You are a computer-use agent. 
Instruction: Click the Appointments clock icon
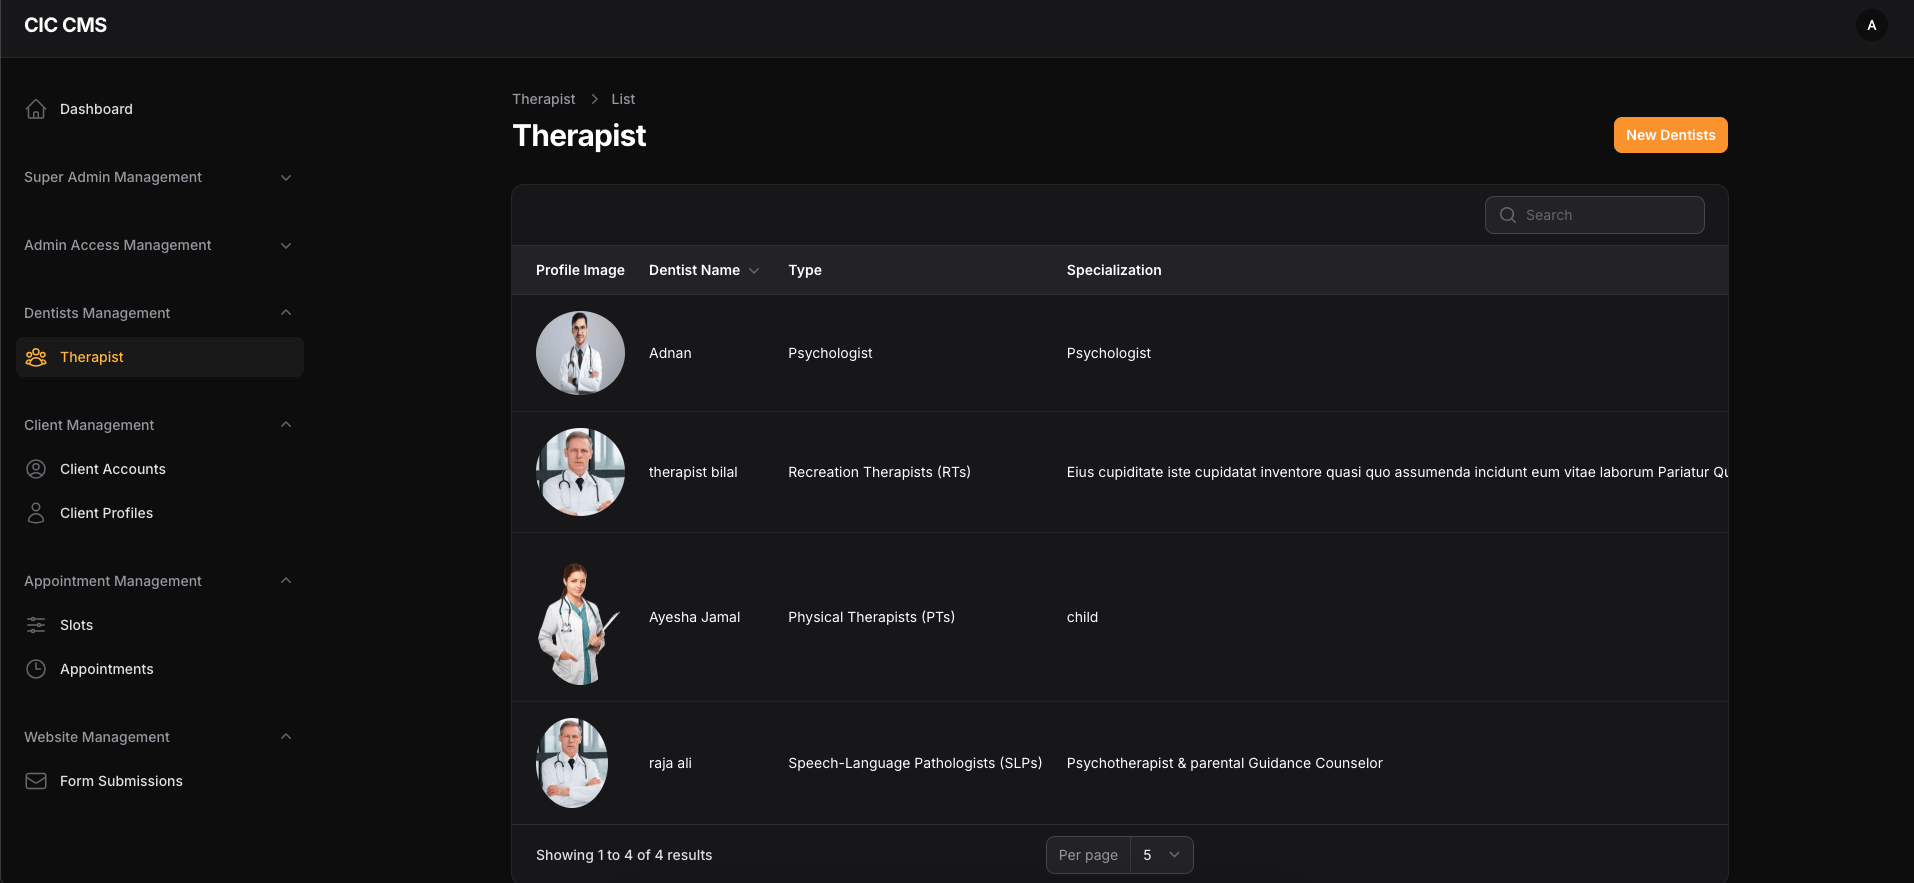pyautogui.click(x=36, y=669)
